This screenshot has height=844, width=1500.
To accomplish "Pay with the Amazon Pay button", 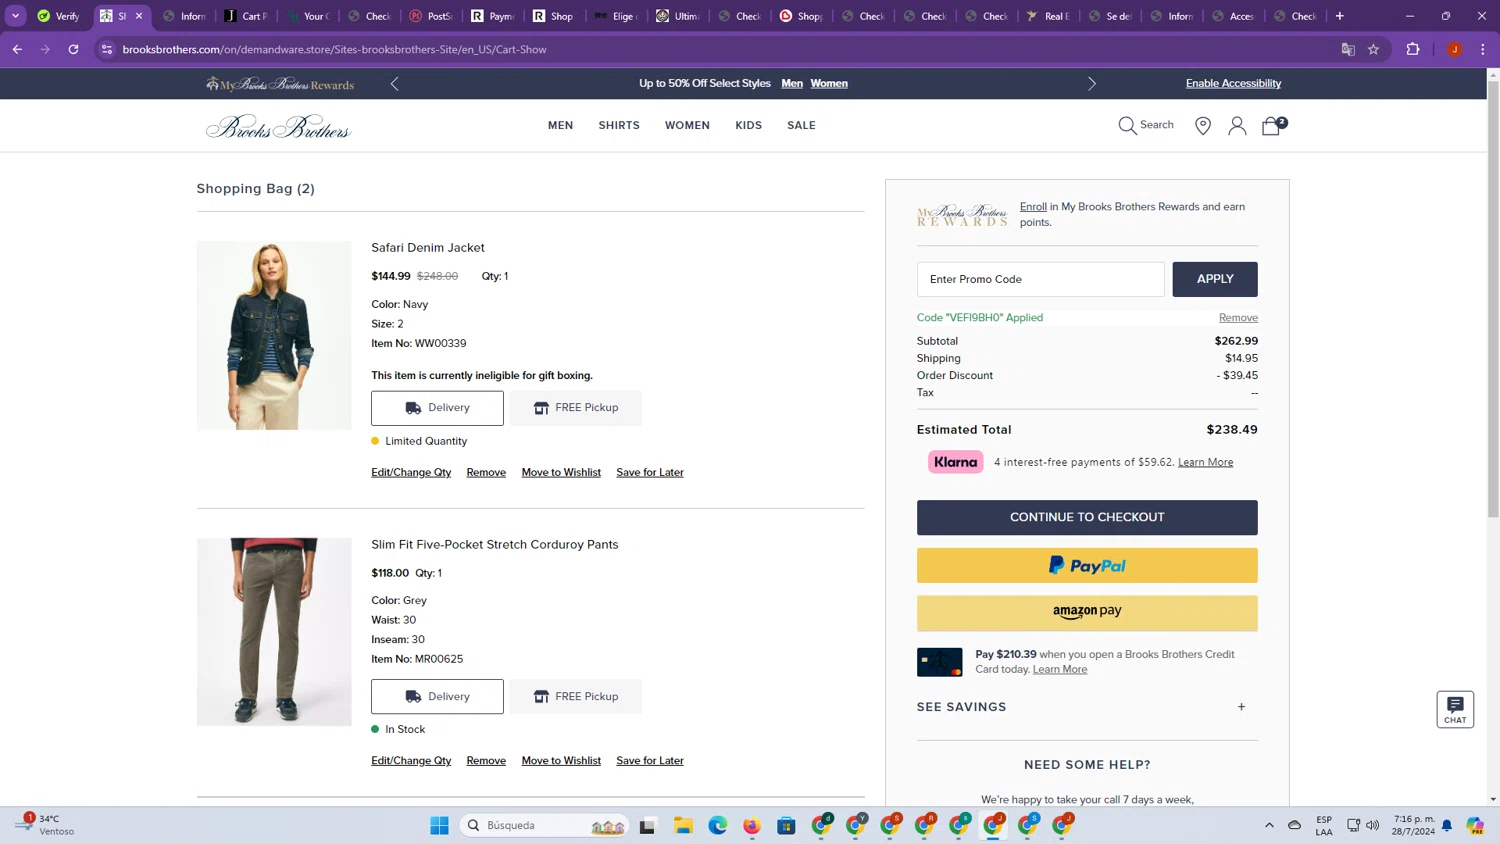I will (x=1087, y=613).
